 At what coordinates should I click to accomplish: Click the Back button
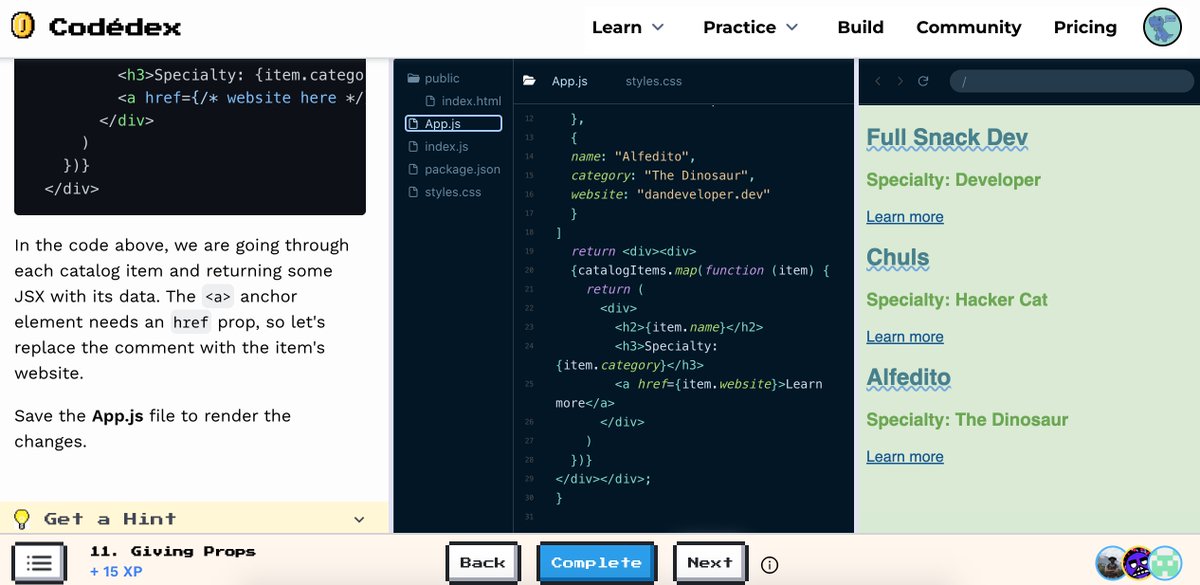point(483,563)
